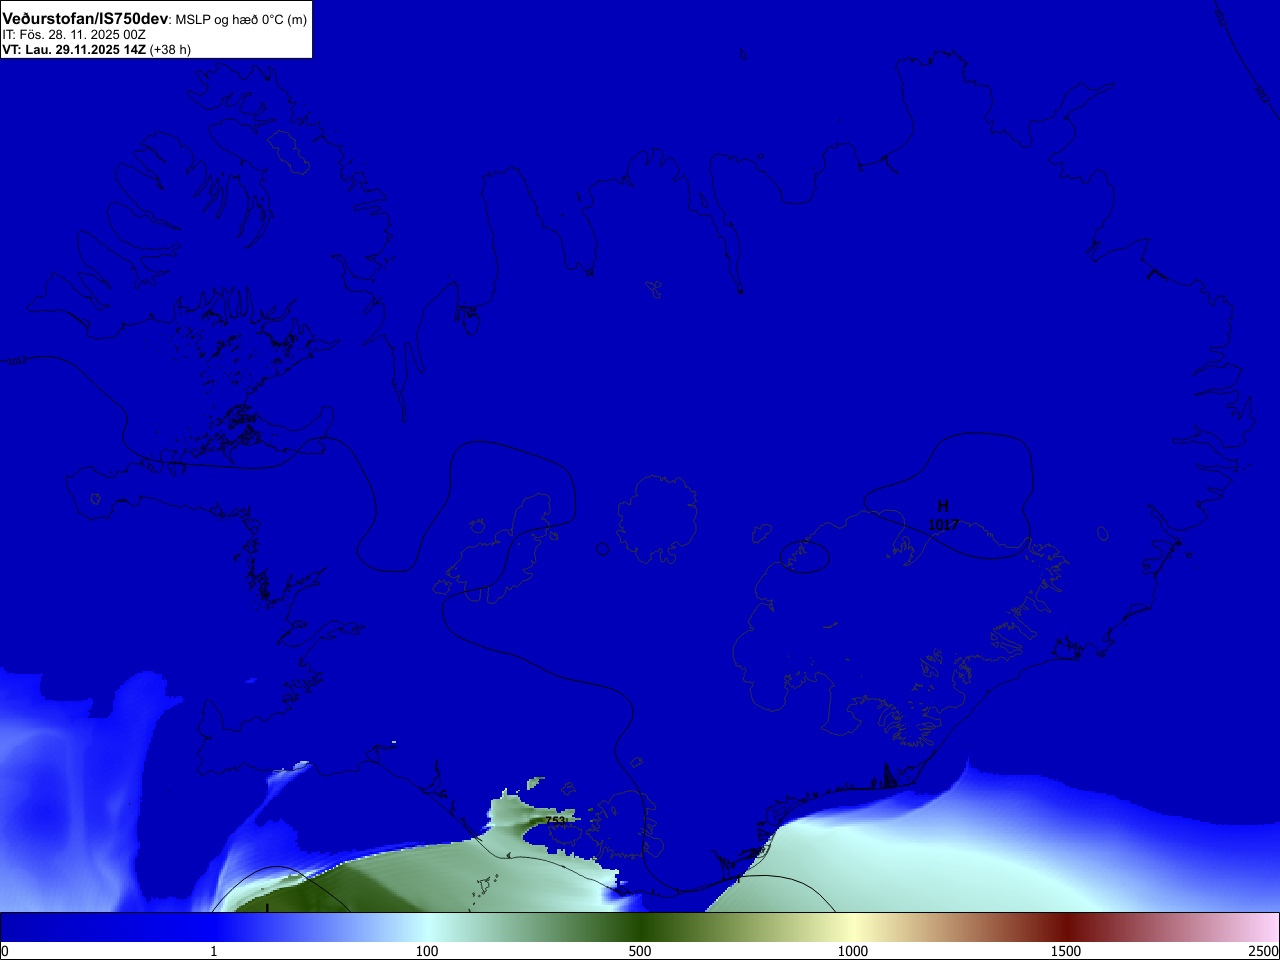Pick the dark green color at 500 on scale

pos(640,927)
